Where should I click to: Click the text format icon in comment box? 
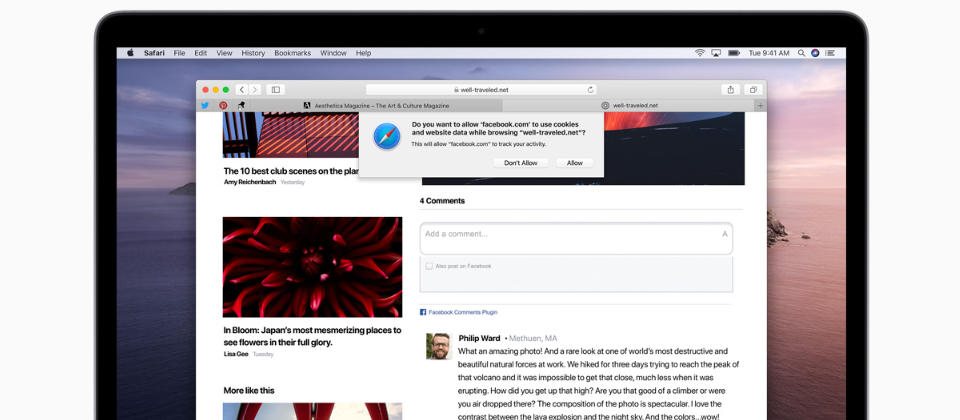pos(725,234)
